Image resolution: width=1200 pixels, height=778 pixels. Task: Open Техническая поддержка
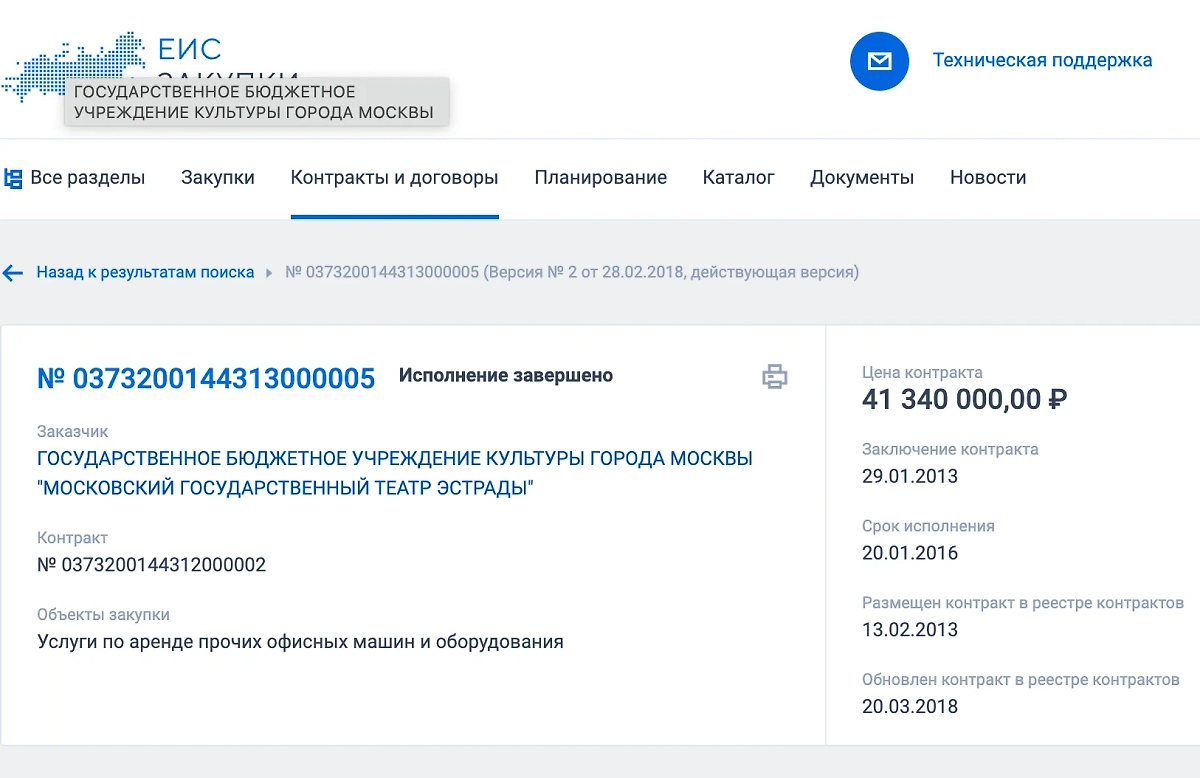tap(1042, 60)
